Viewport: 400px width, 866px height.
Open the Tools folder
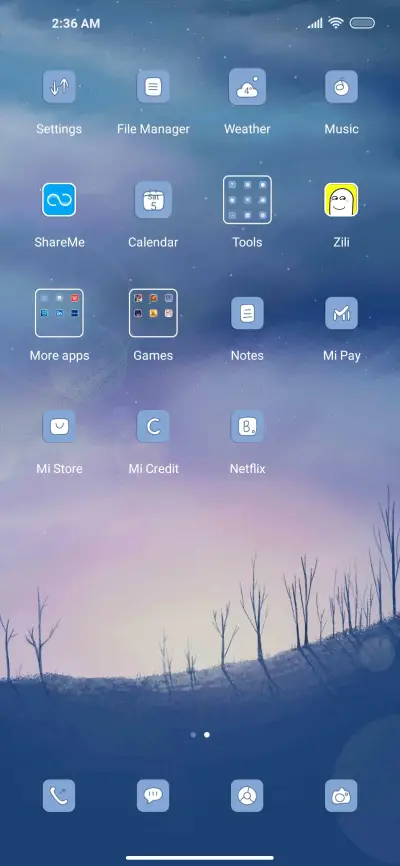pos(248,200)
